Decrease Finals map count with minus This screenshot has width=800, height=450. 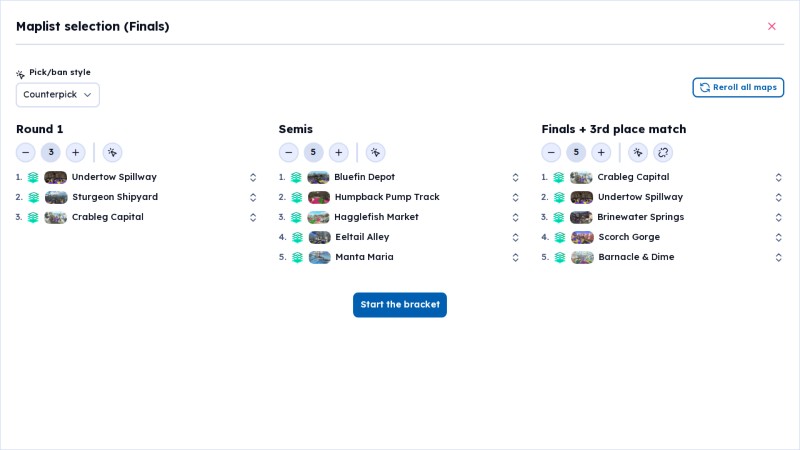(x=551, y=153)
